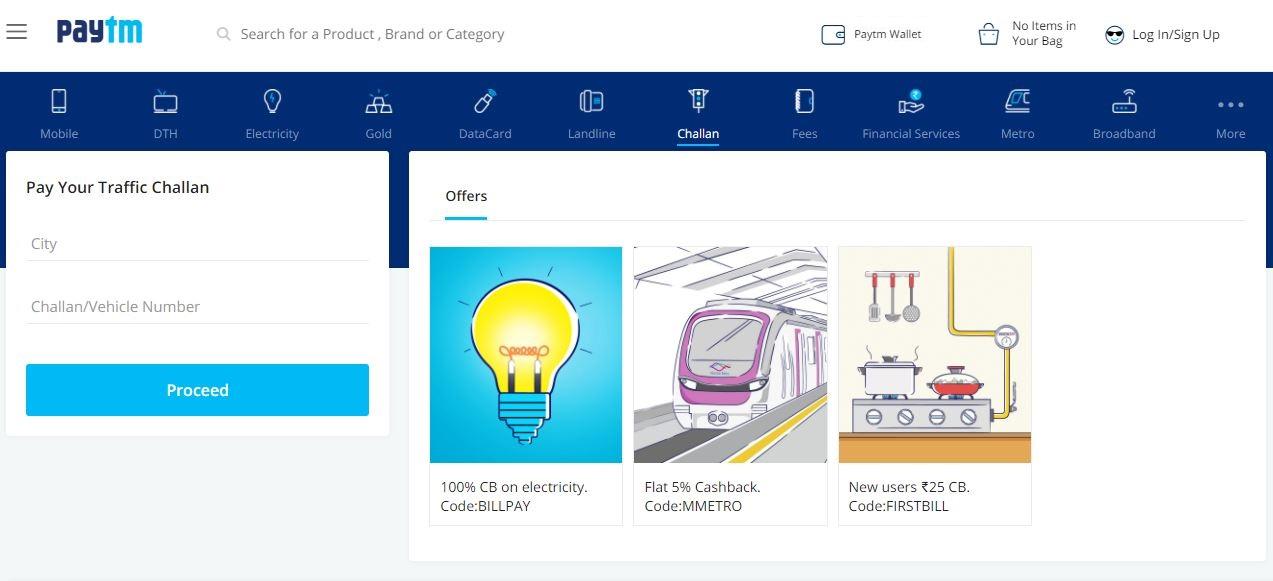The image size is (1273, 581).
Task: Open the electricity bulb offer image
Action: click(526, 355)
